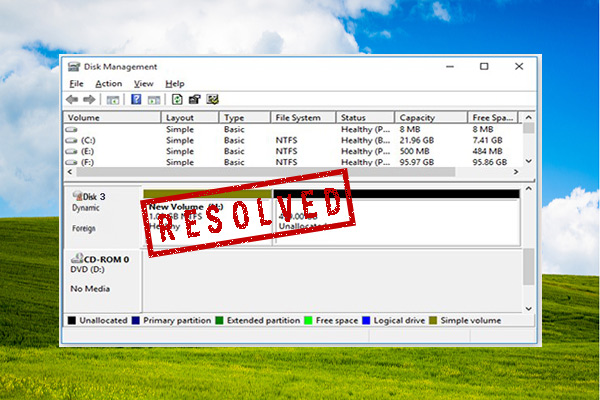This screenshot has height=400, width=600.
Task: Click the 21.96 GB capacity cell
Action: (417, 140)
